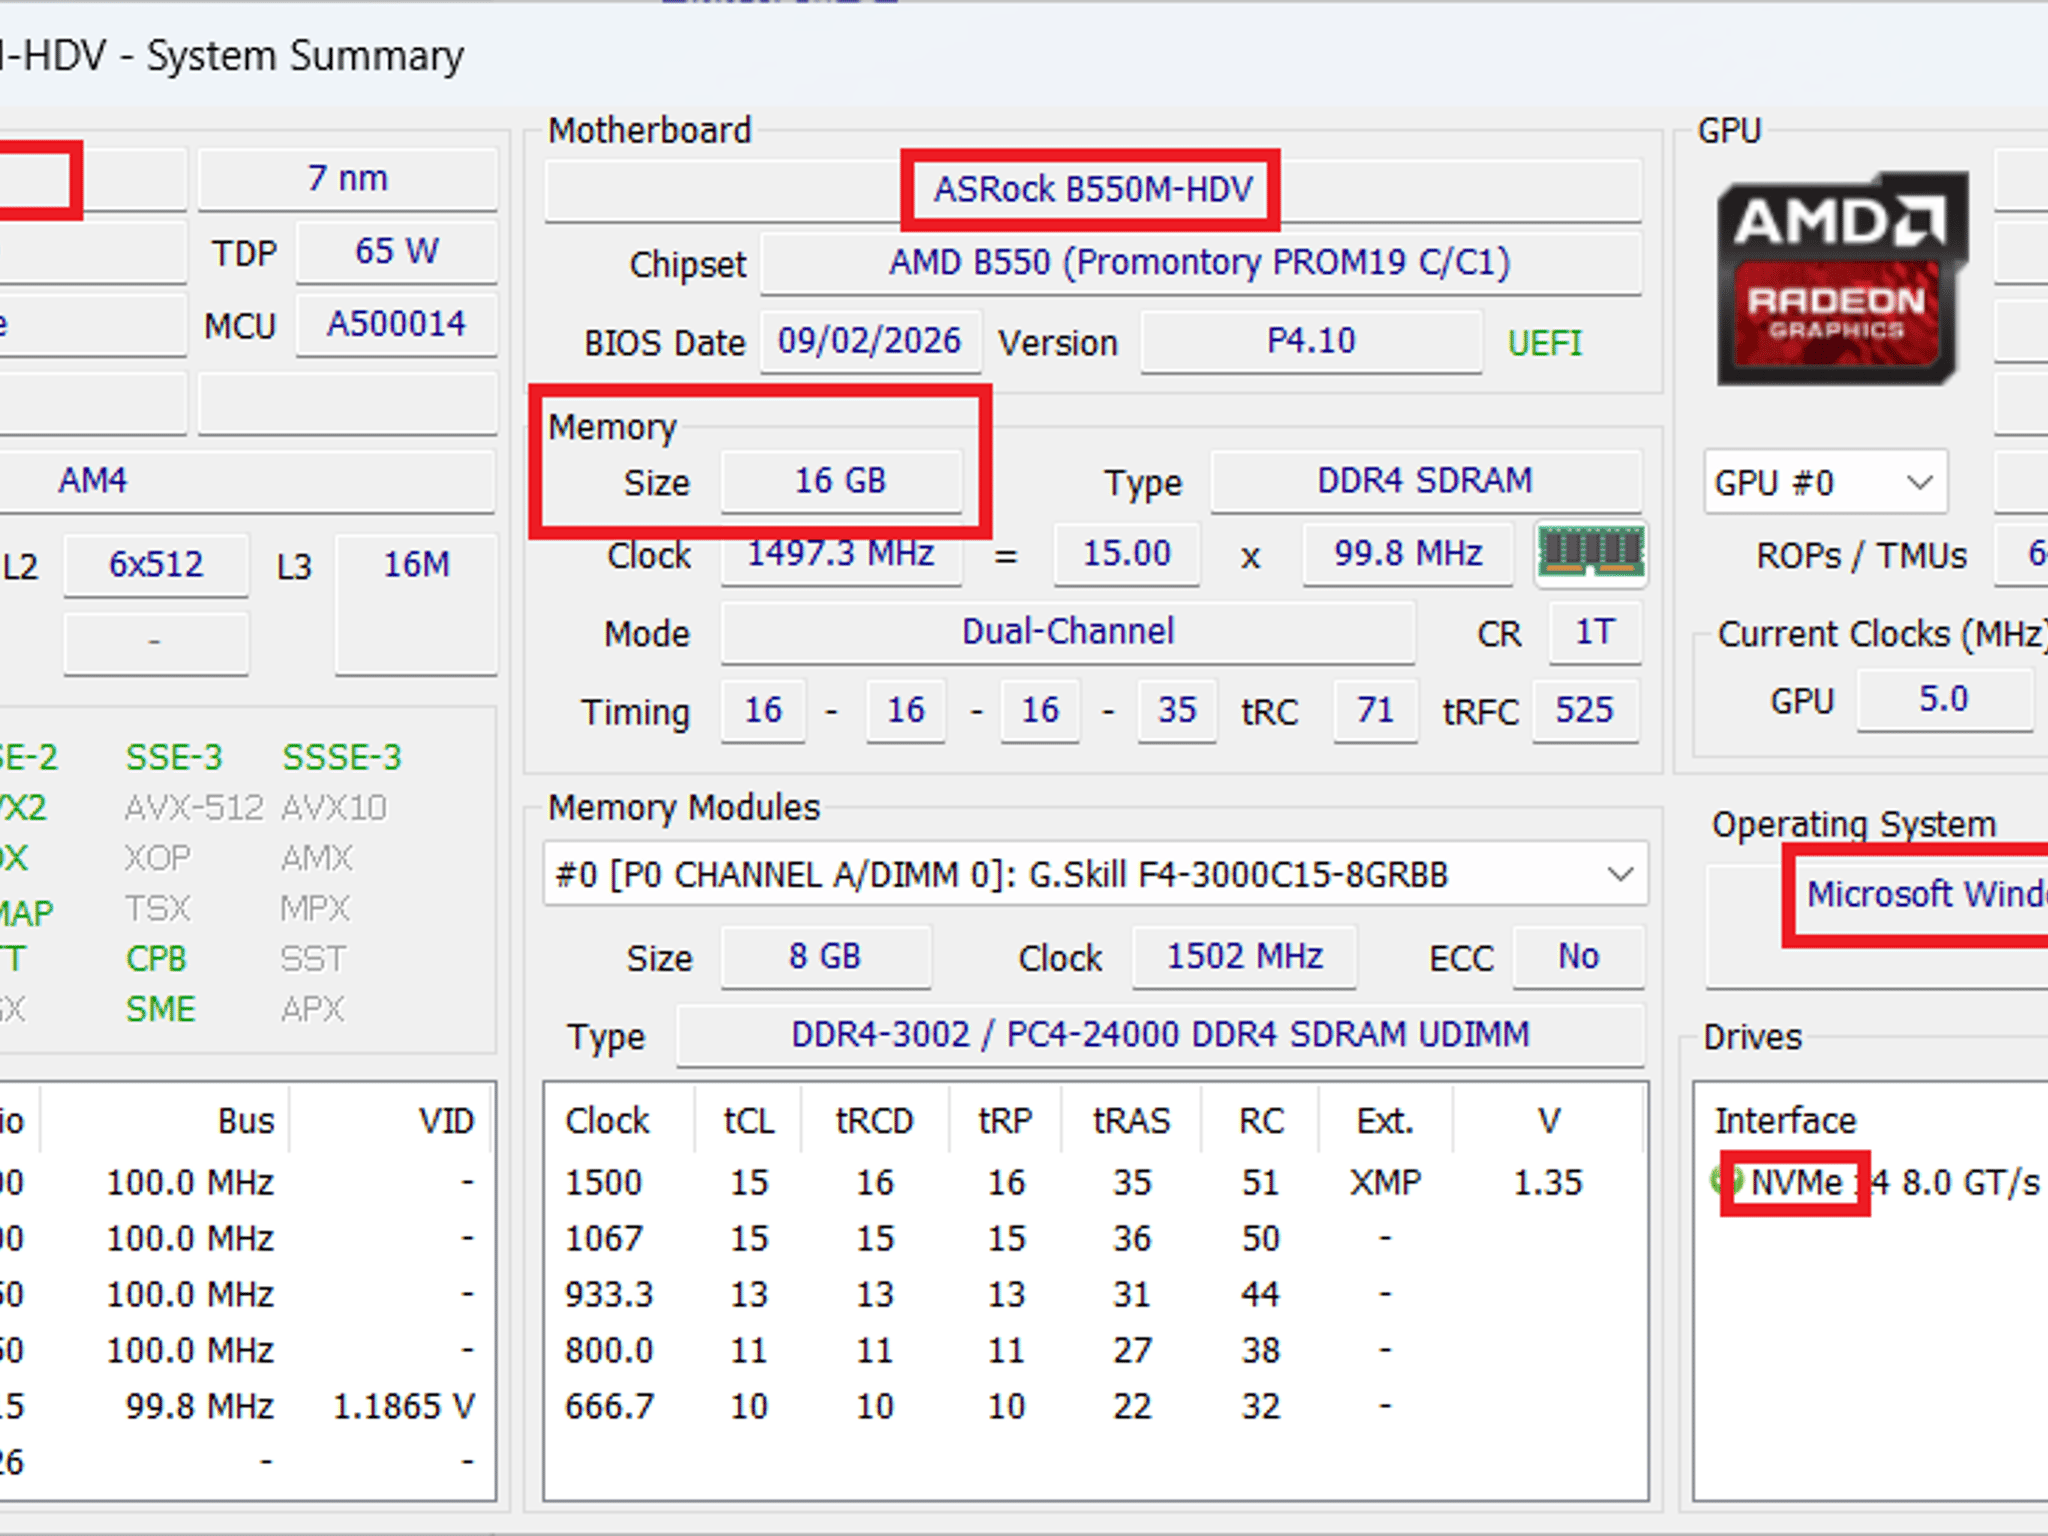Click the 1T command rate value
The image size is (2048, 1536).
[x=1594, y=632]
